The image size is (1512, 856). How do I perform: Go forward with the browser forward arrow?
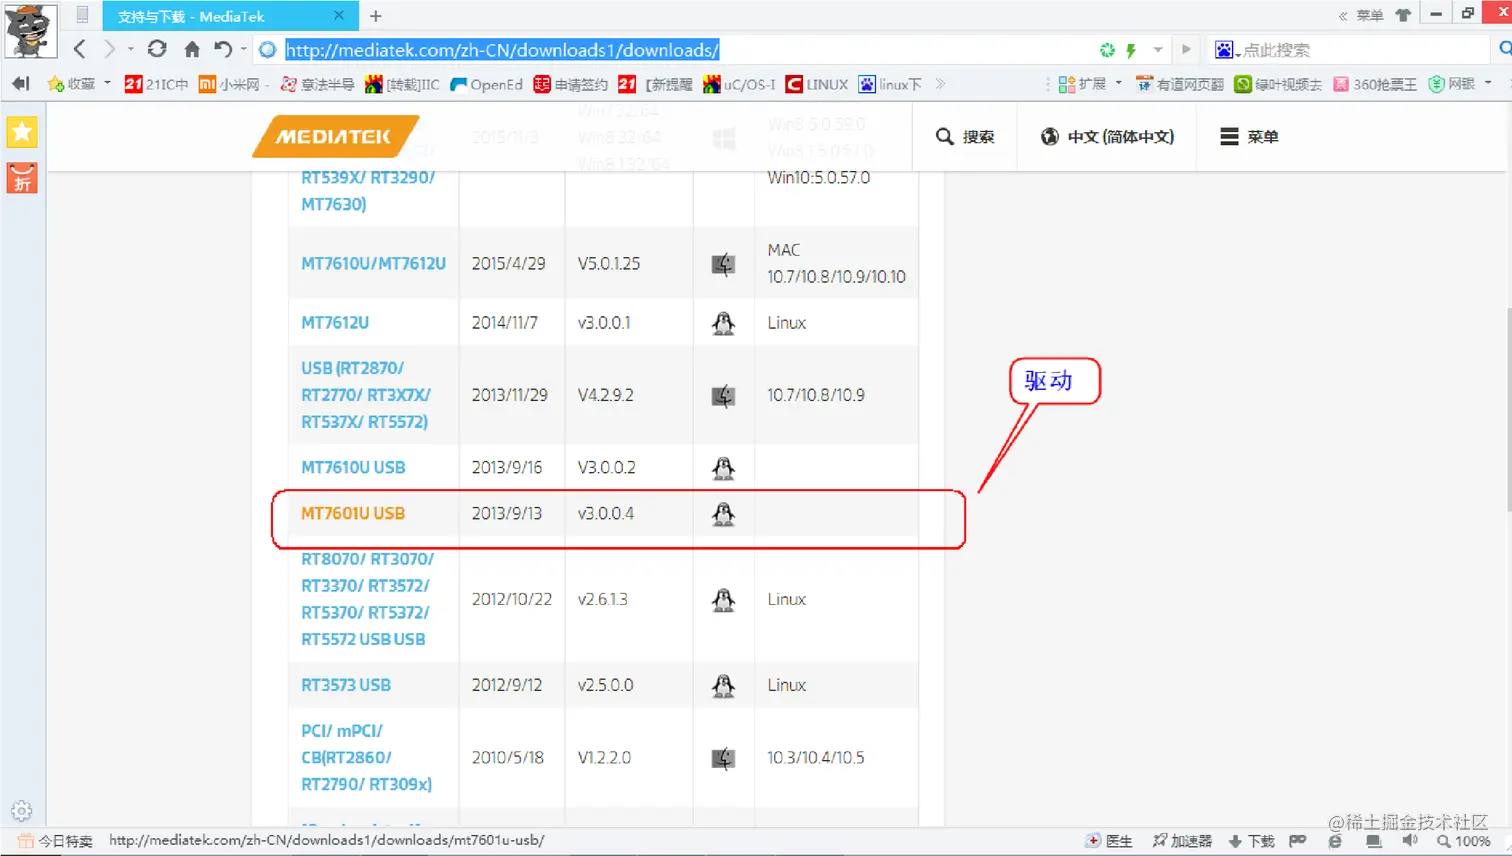[109, 49]
